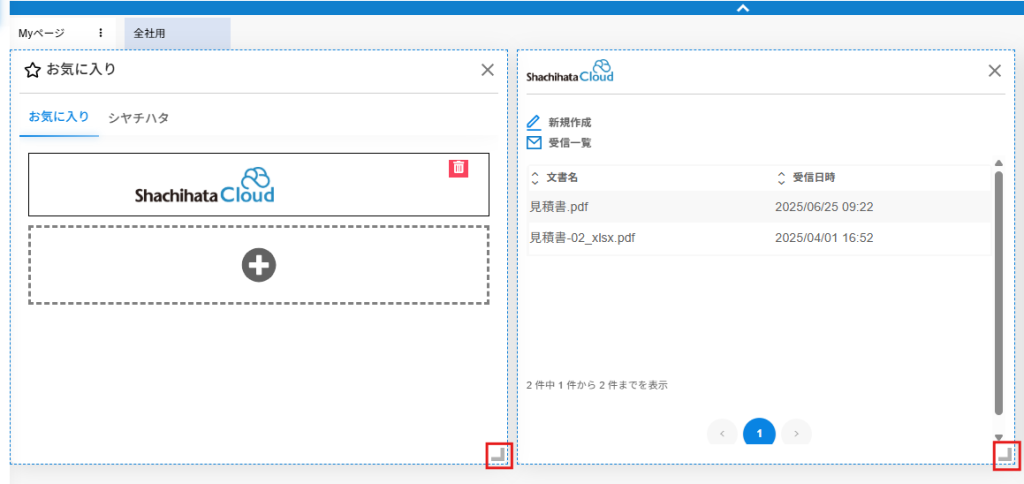Click the scrollbar down arrow in right panel
The height and width of the screenshot is (484, 1024).
coord(999,437)
